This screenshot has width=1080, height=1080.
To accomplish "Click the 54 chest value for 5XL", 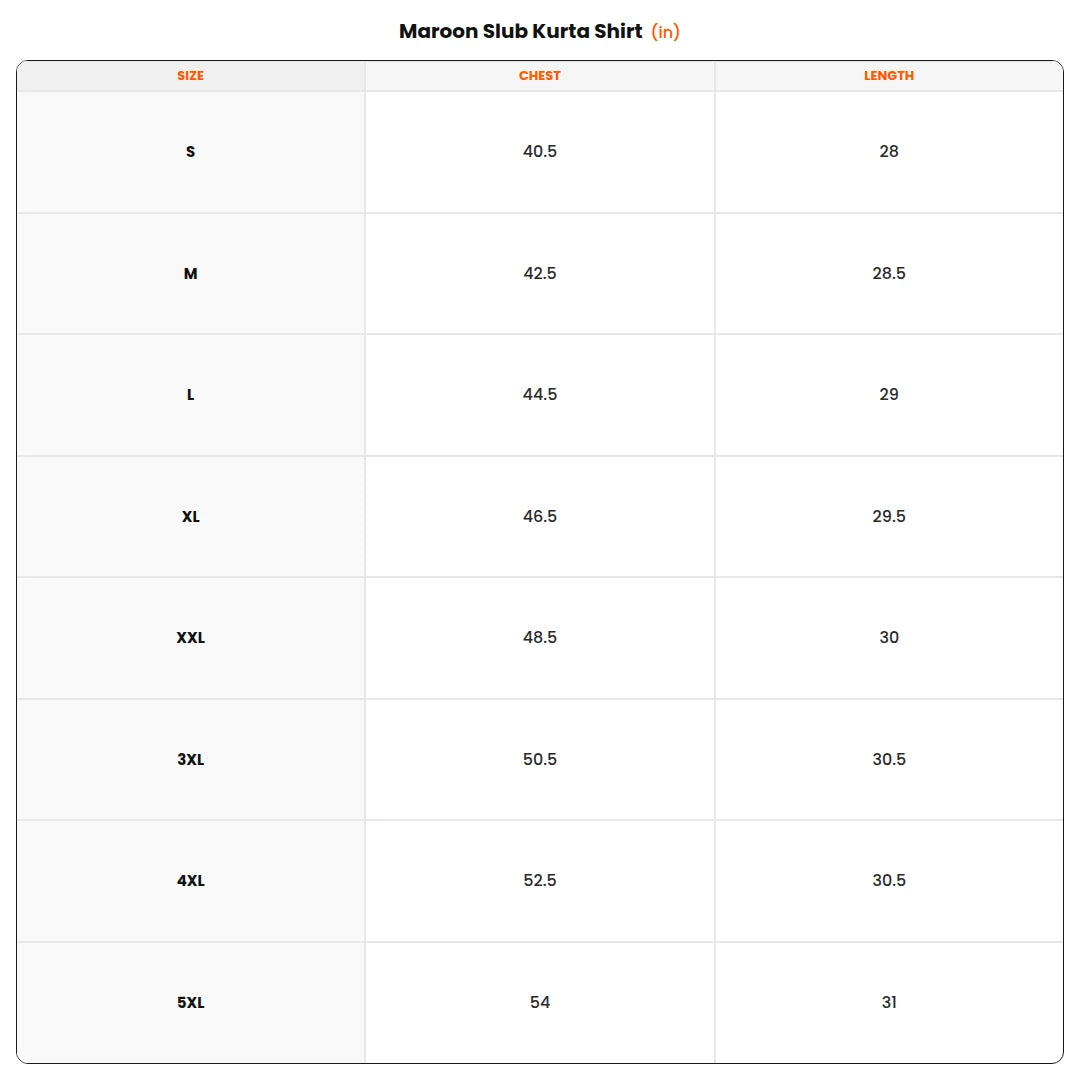I will (539, 1002).
